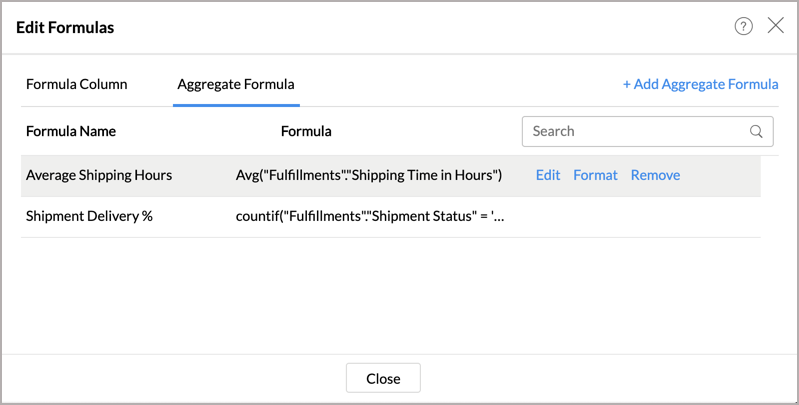Select the Average Shipping Hours row name

(x=99, y=175)
